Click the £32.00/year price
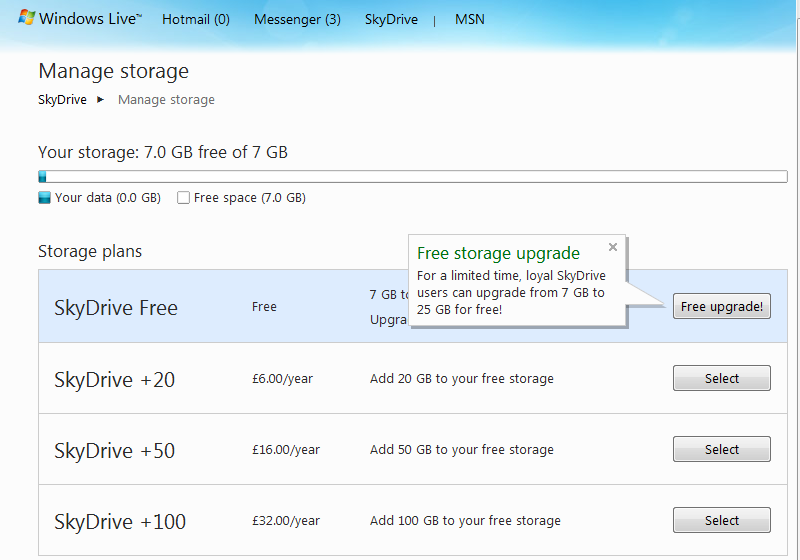This screenshot has height=560, width=800. click(x=286, y=521)
